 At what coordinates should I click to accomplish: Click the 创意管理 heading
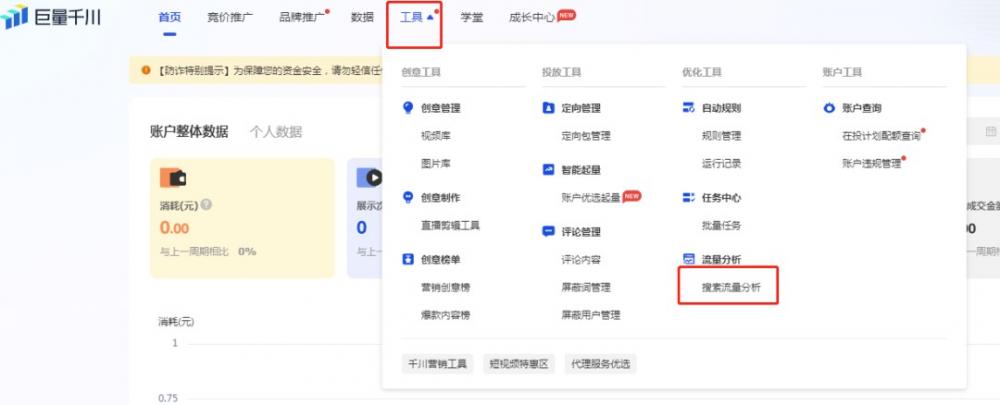(x=441, y=108)
